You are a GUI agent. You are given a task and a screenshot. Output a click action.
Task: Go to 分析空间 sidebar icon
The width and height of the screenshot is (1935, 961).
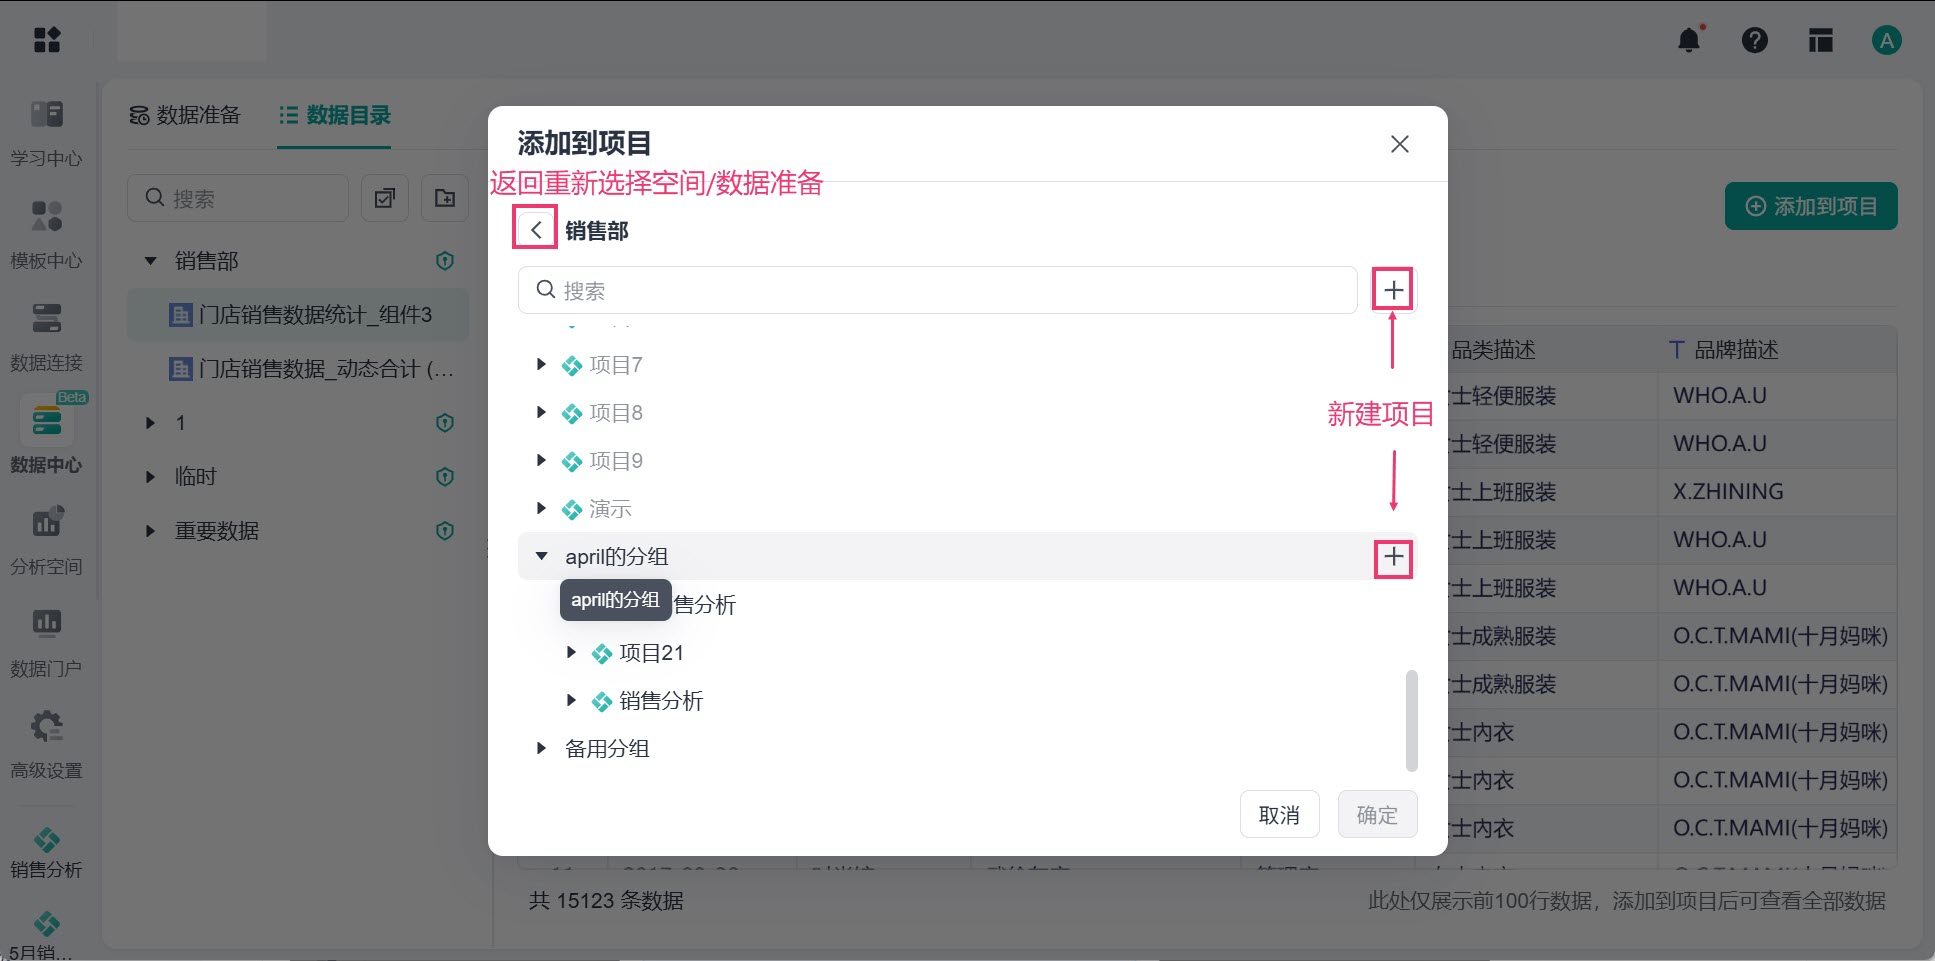pyautogui.click(x=46, y=540)
